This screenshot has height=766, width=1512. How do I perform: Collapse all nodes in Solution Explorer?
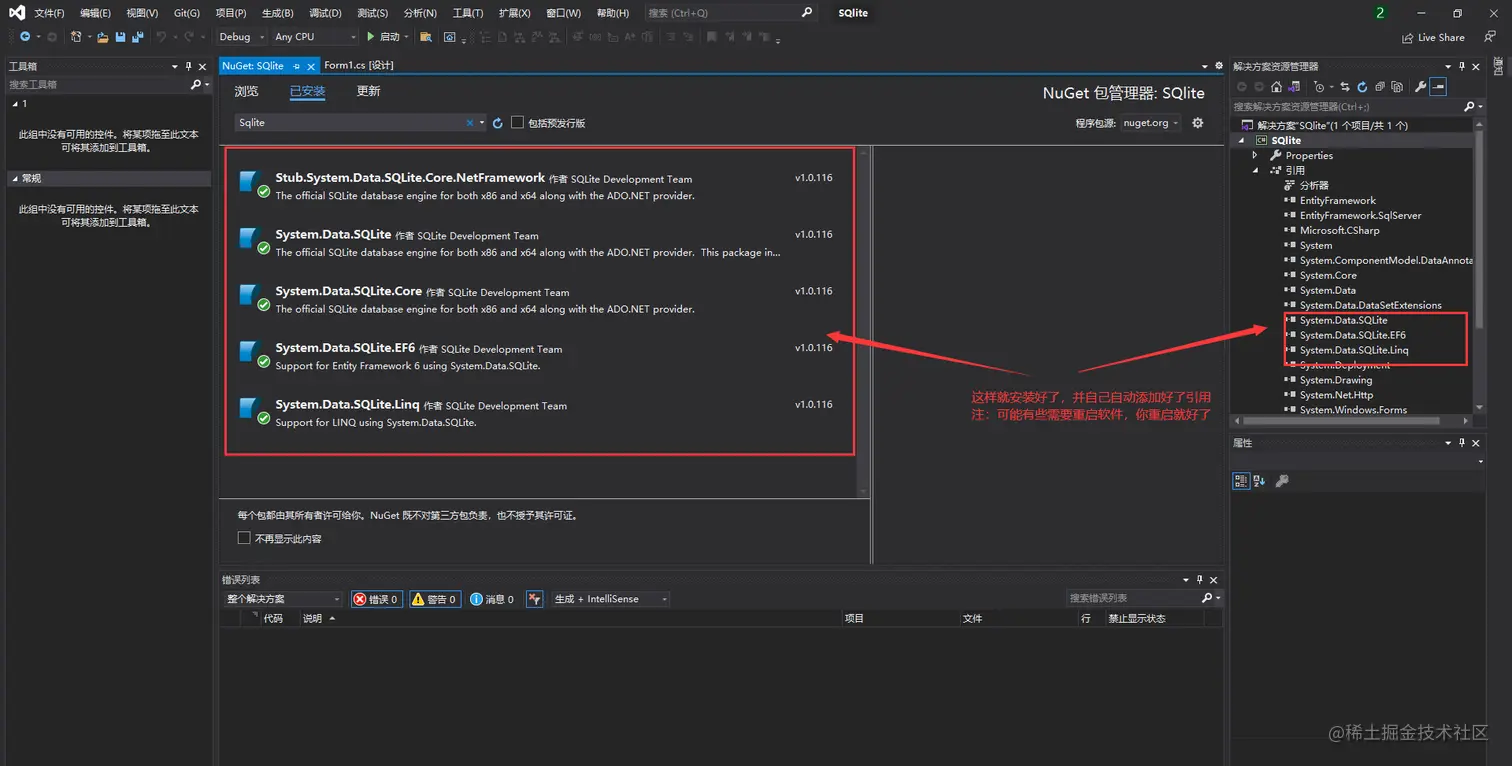(x=1379, y=87)
